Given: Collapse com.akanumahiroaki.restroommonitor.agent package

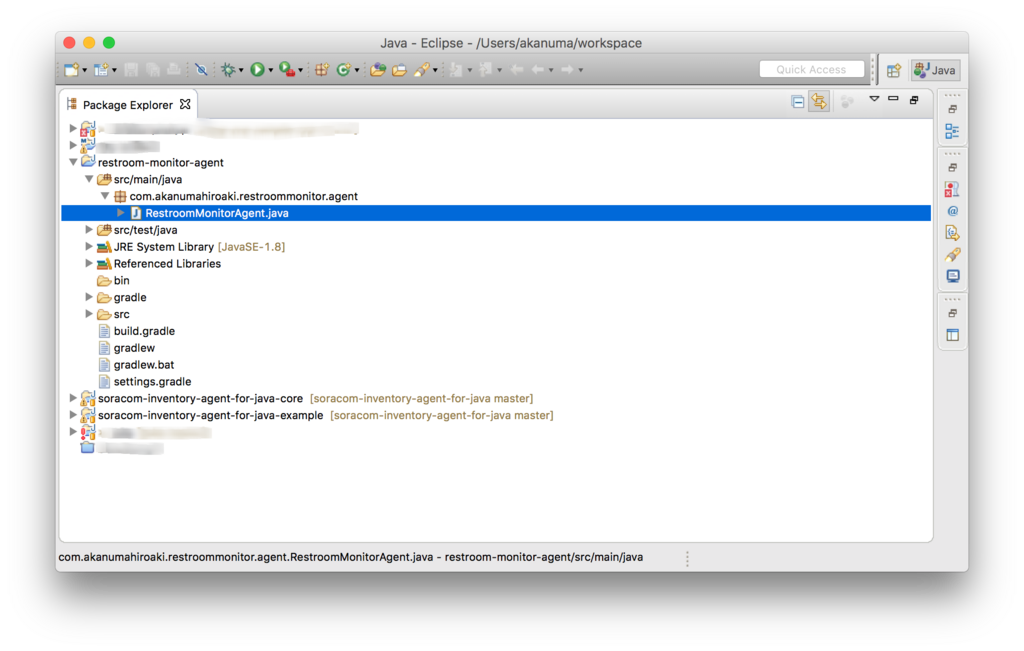Looking at the screenshot, I should click(104, 196).
